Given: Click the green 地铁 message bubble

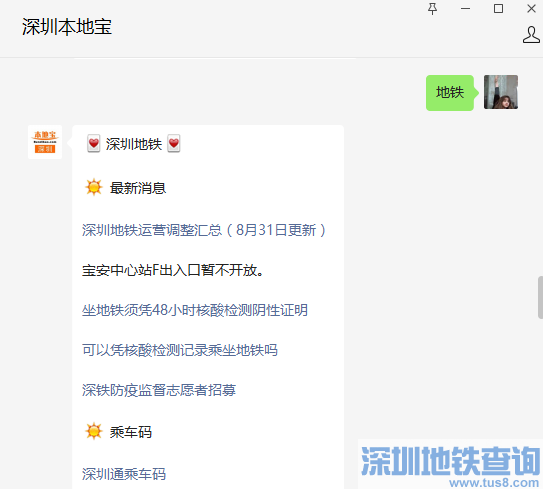Looking at the screenshot, I should [450, 92].
